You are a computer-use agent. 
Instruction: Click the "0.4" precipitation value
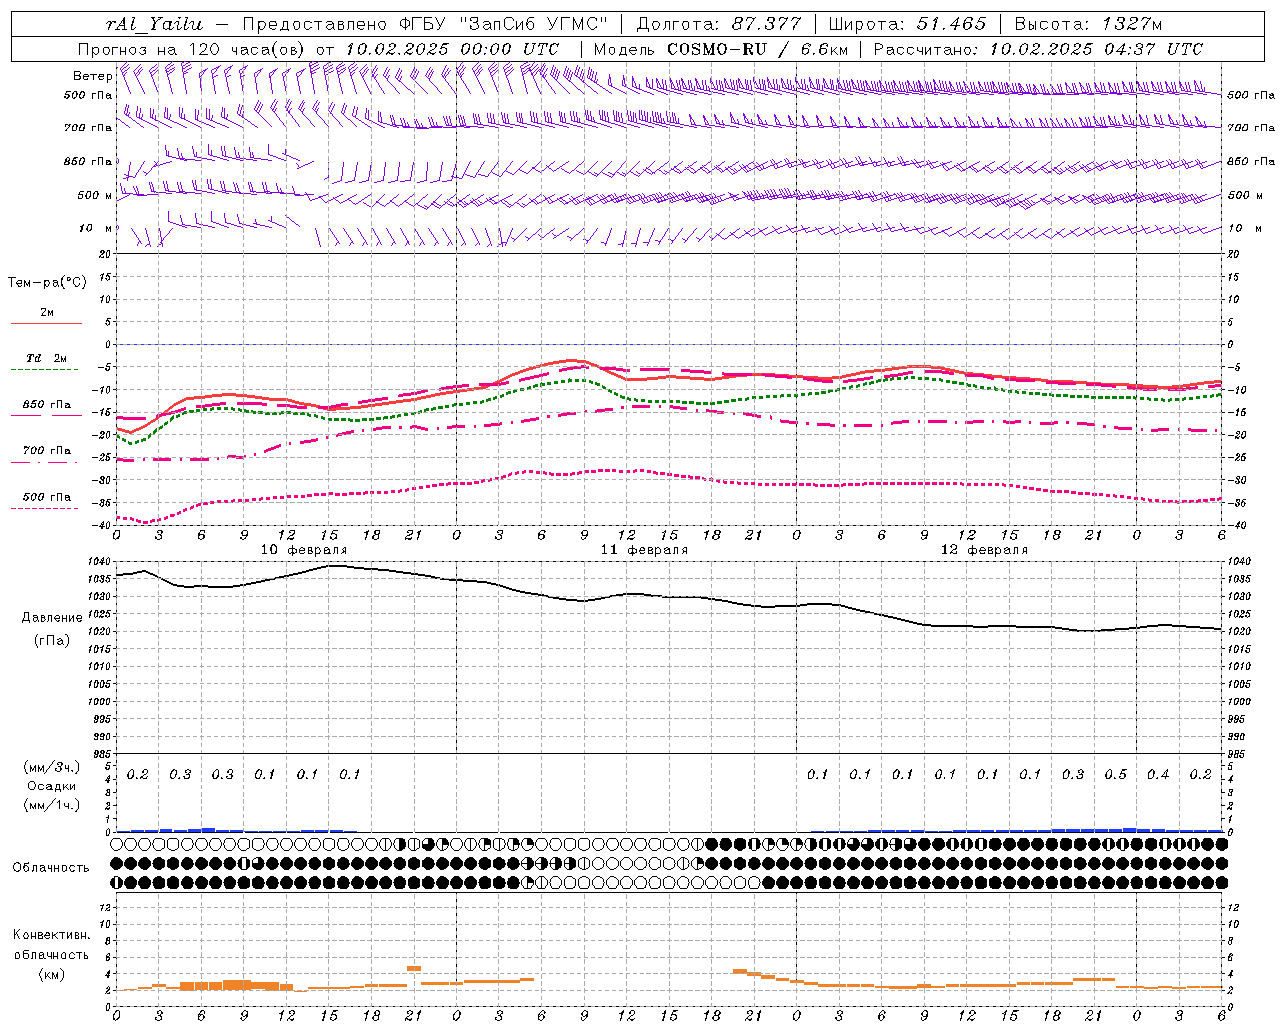(1158, 774)
